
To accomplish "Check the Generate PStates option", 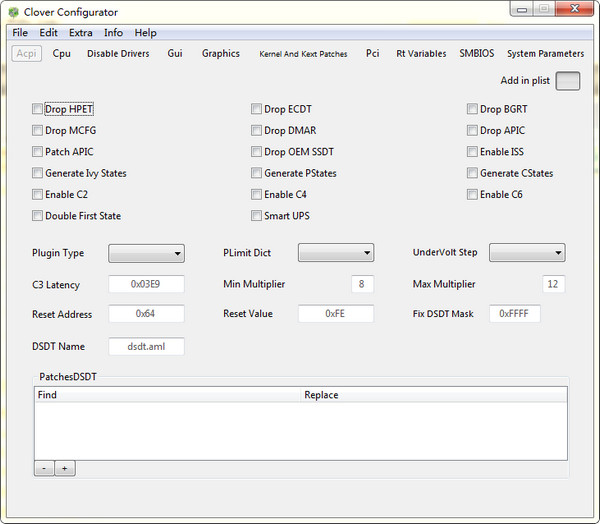I will tap(257, 173).
